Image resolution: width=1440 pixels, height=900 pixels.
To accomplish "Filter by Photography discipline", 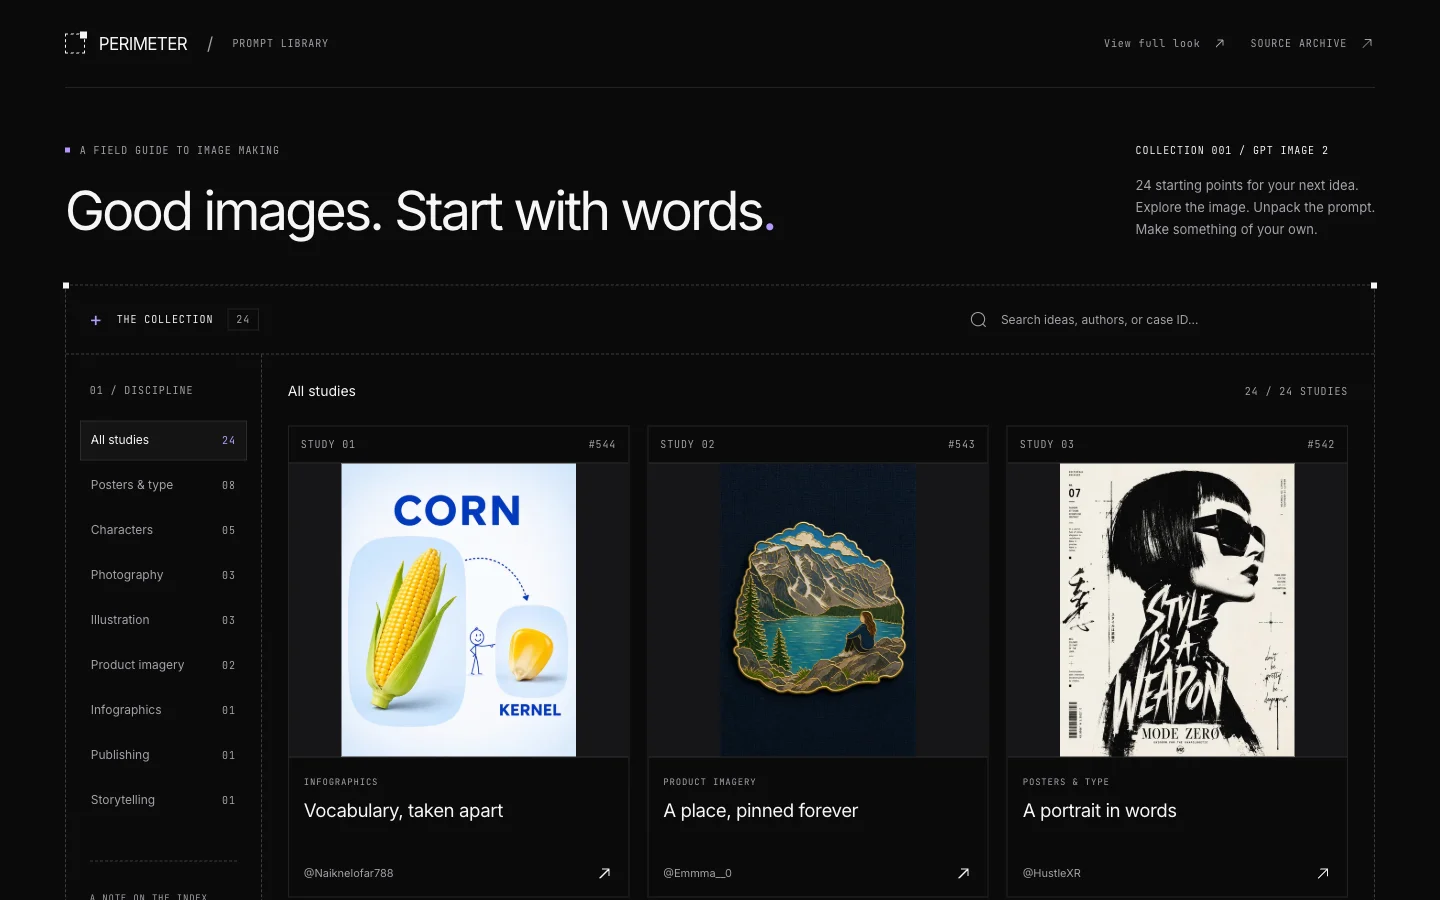I will pyautogui.click(x=163, y=575).
